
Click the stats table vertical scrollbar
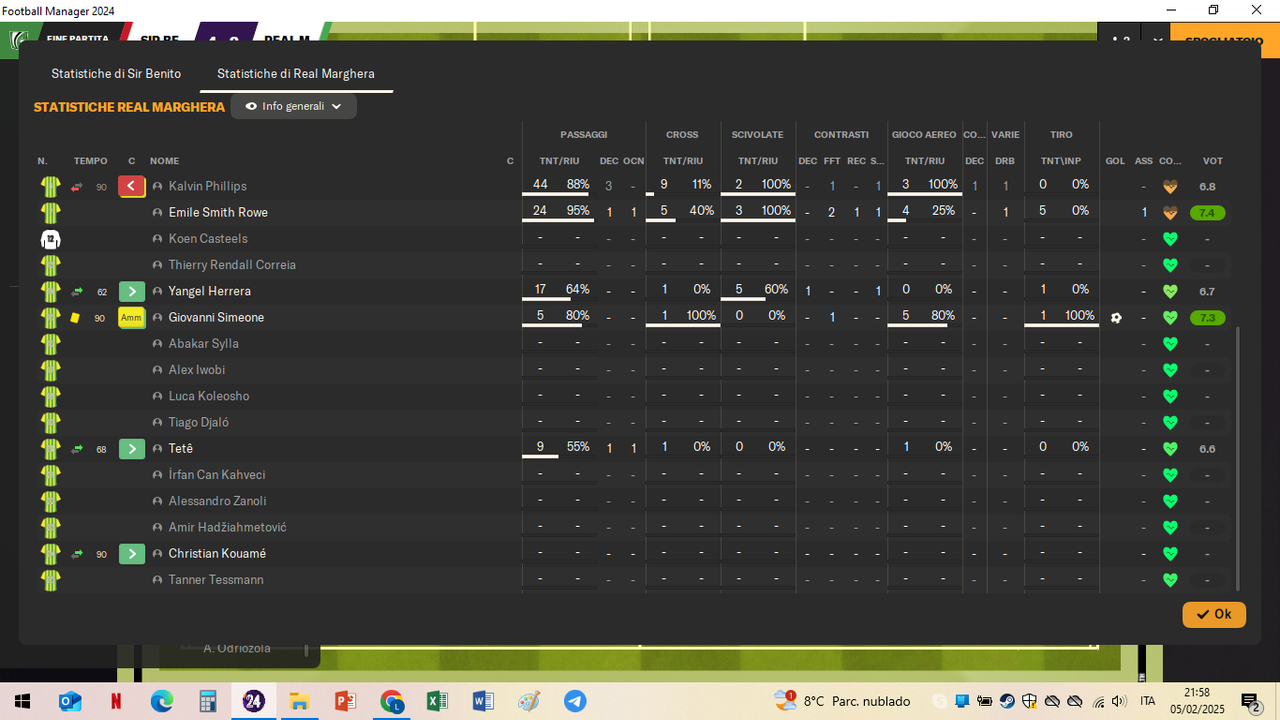[x=1238, y=458]
